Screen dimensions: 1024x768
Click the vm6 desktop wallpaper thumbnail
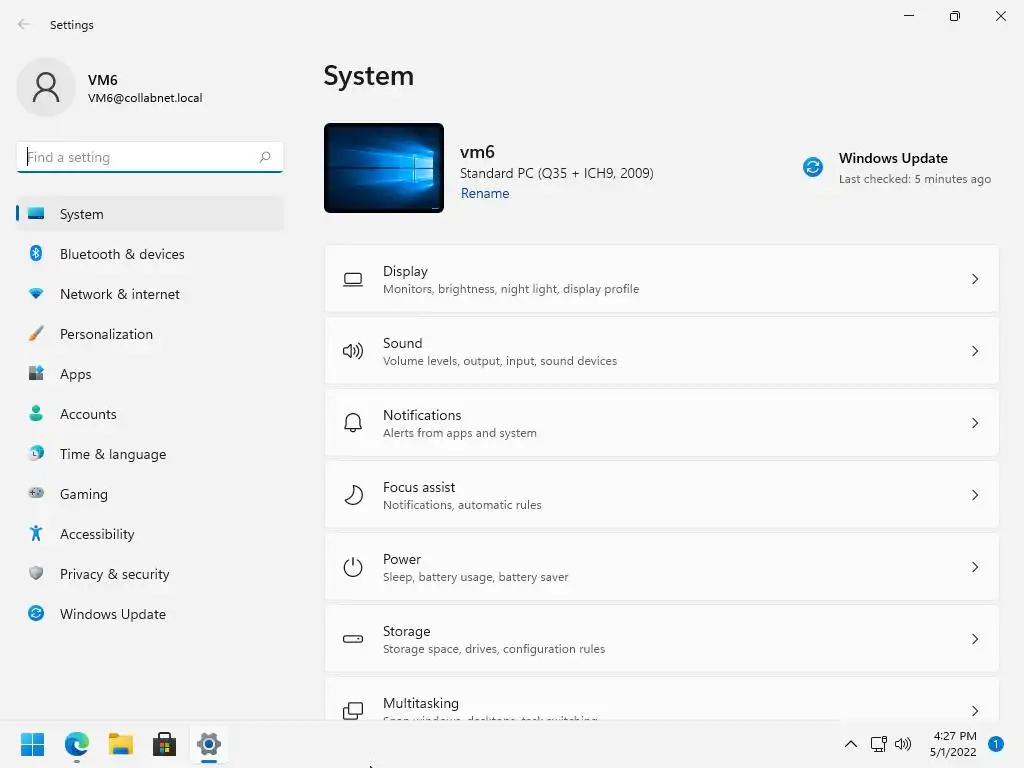pyautogui.click(x=384, y=168)
